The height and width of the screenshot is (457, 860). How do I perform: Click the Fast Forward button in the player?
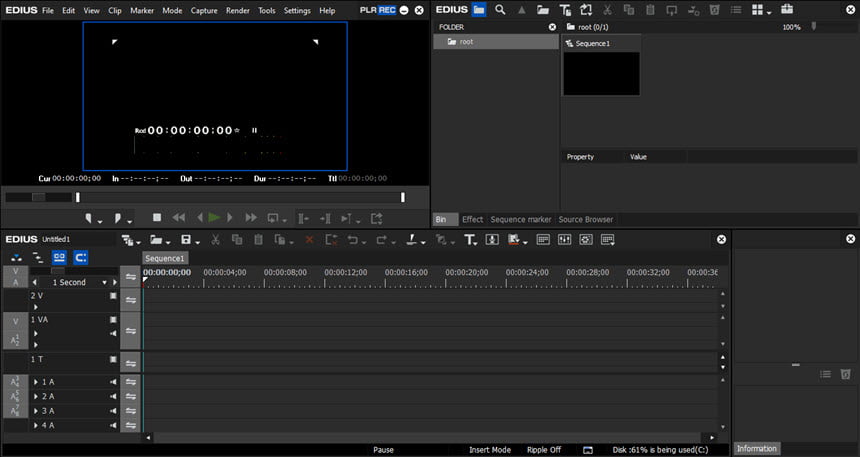pyautogui.click(x=251, y=218)
